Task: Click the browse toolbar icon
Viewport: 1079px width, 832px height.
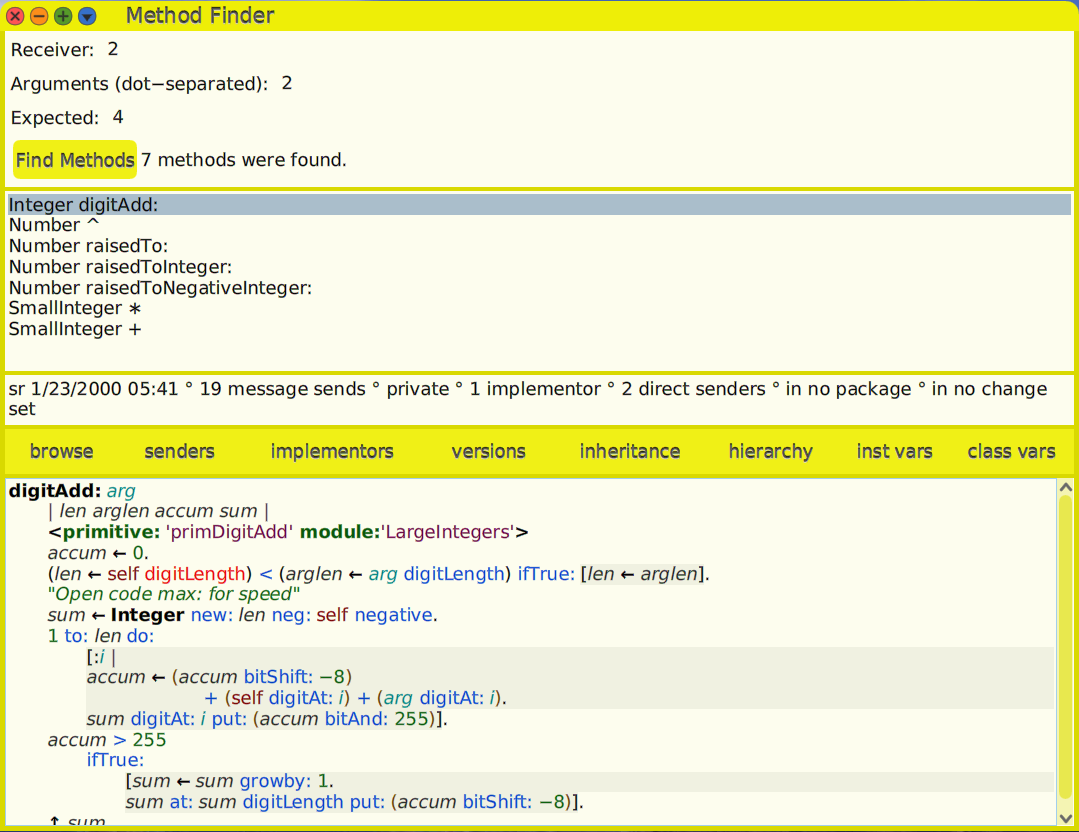Action: click(x=60, y=451)
